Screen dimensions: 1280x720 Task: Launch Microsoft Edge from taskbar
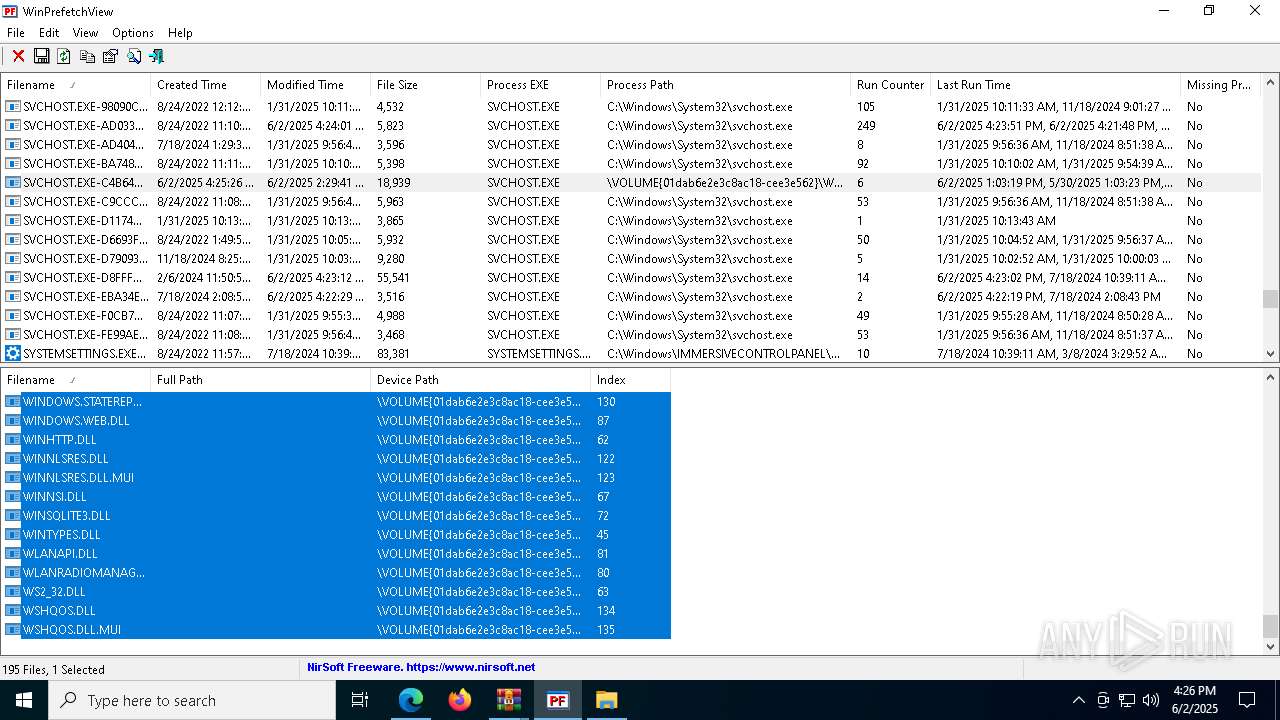[411, 700]
